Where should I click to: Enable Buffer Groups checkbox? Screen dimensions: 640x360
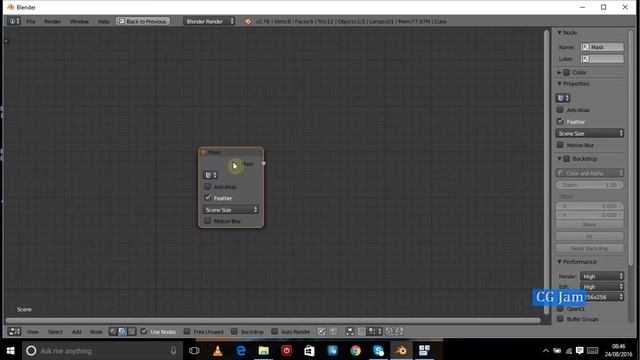560,319
